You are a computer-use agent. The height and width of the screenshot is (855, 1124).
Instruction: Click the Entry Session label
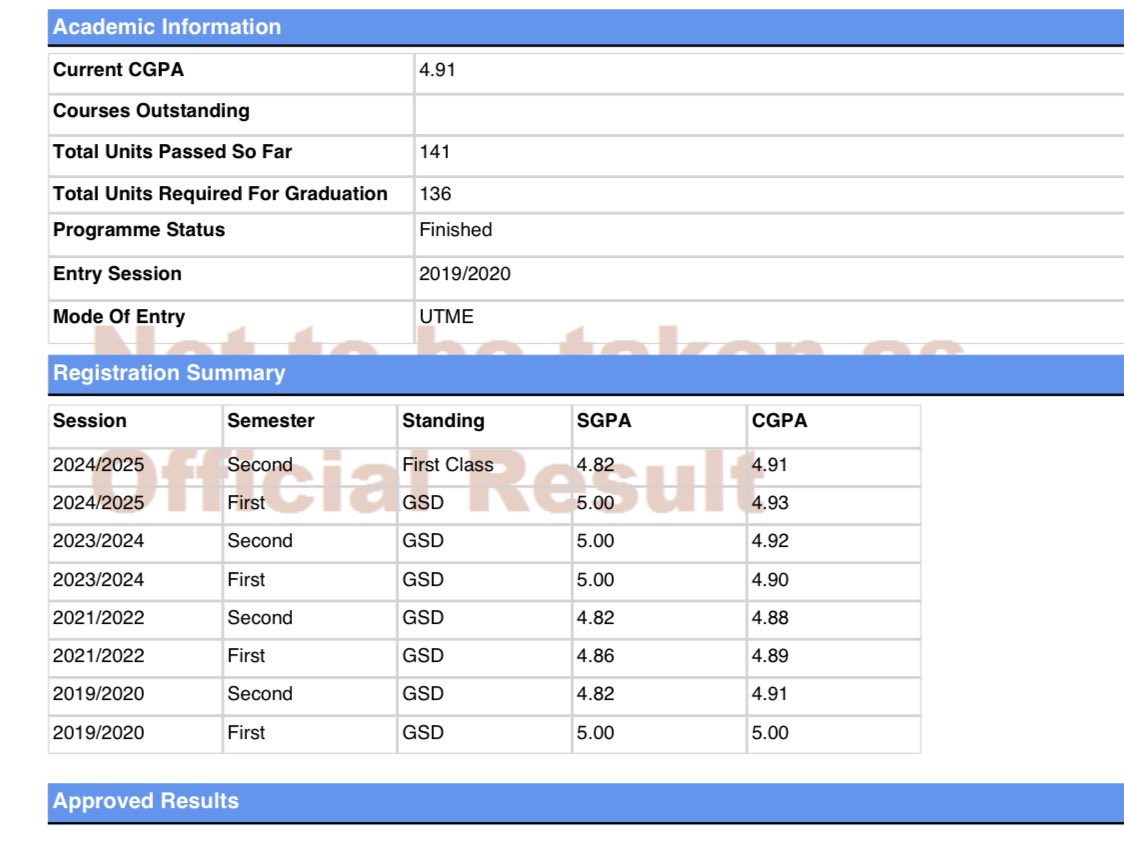click(x=118, y=274)
